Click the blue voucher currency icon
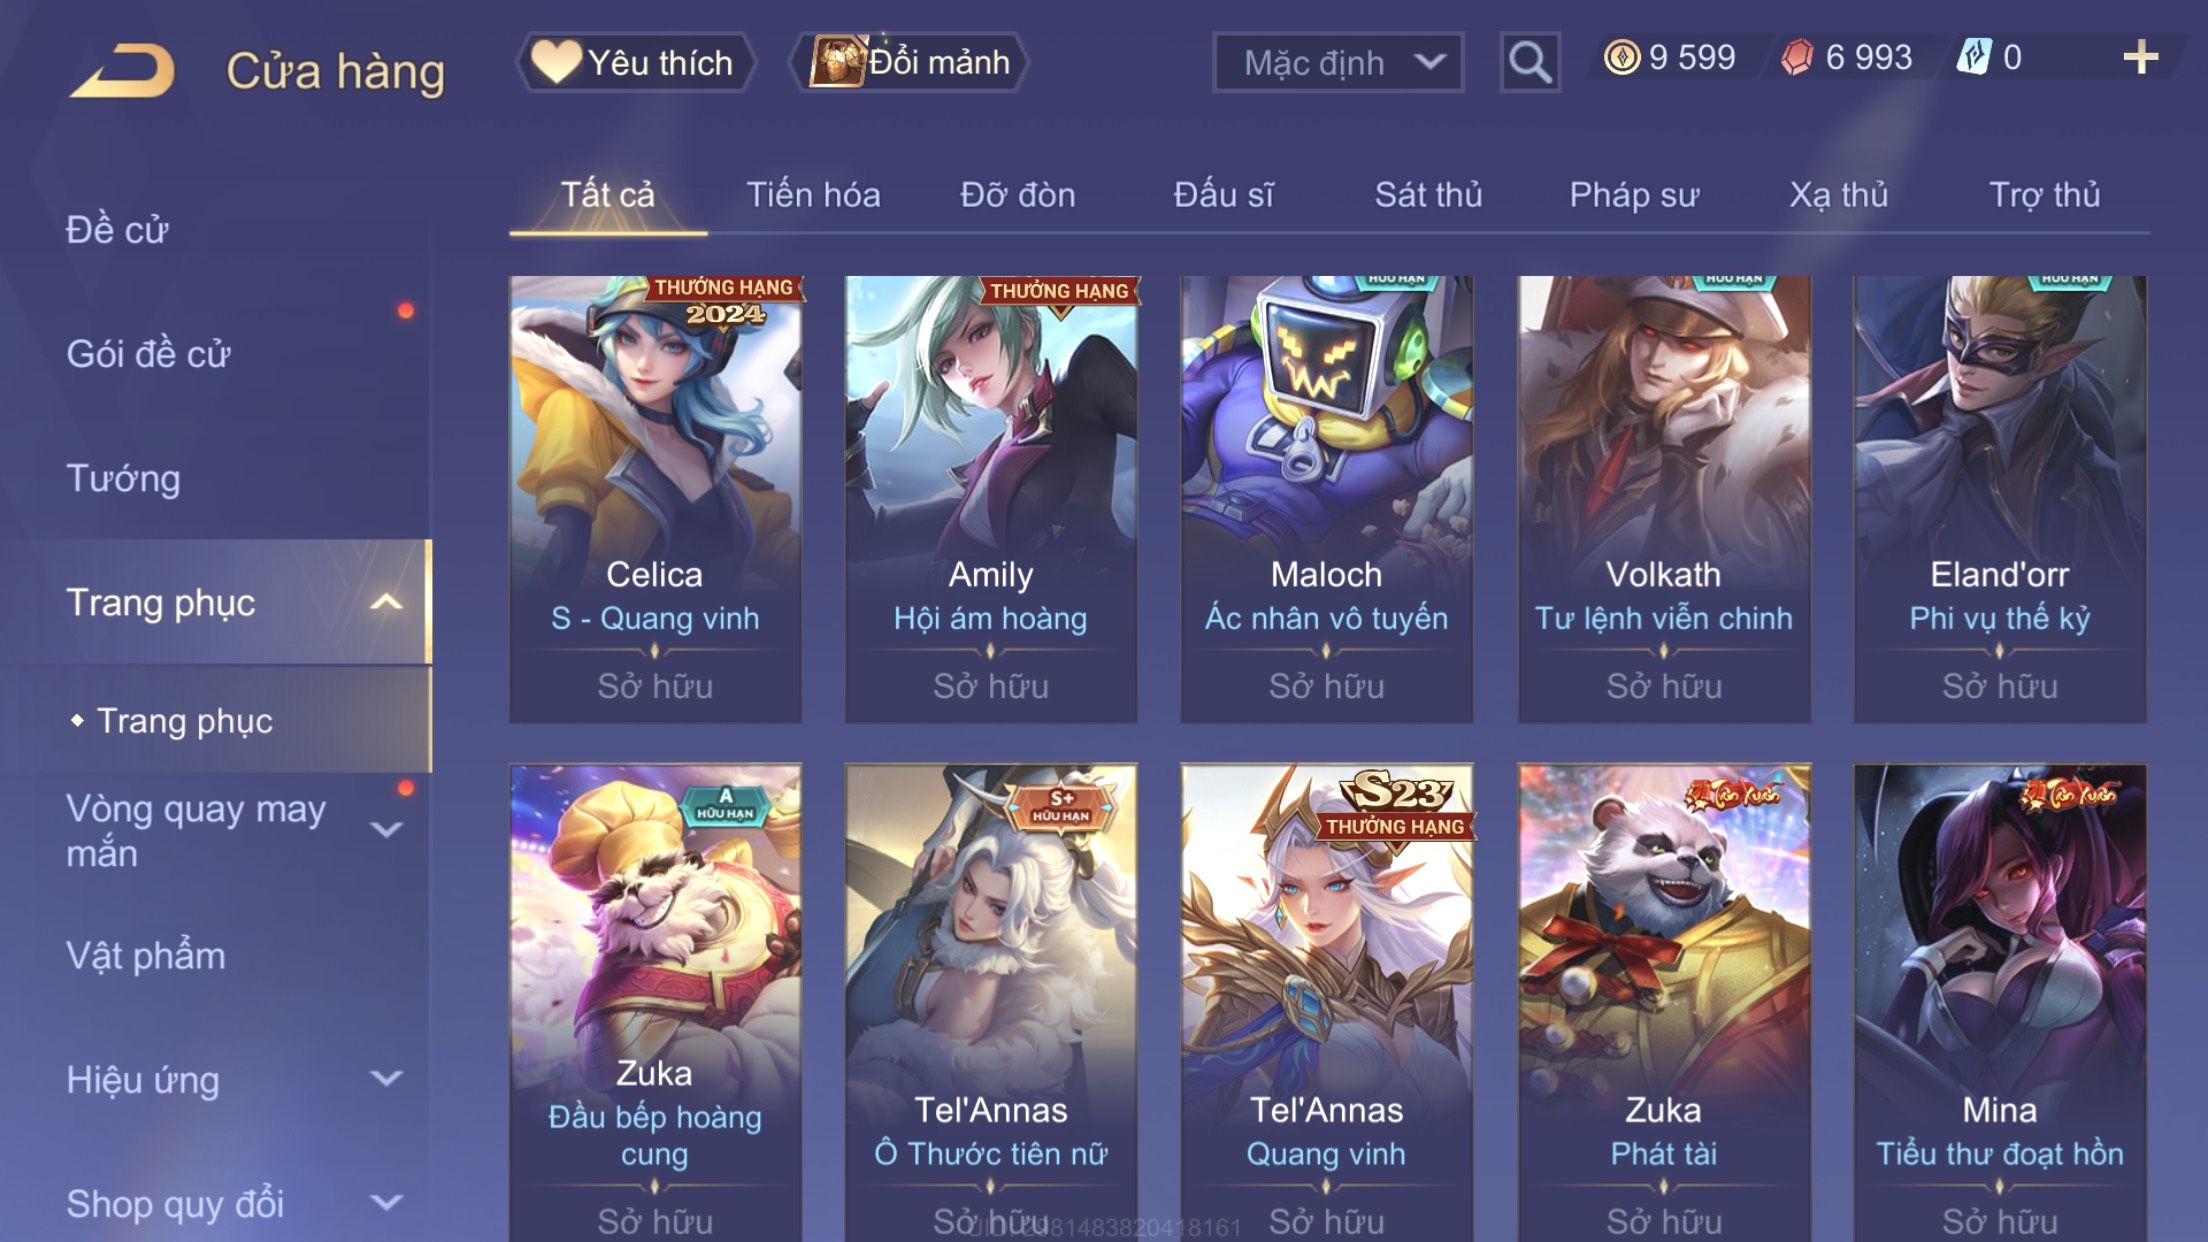The width and height of the screenshot is (2208, 1242). pyautogui.click(x=1973, y=57)
